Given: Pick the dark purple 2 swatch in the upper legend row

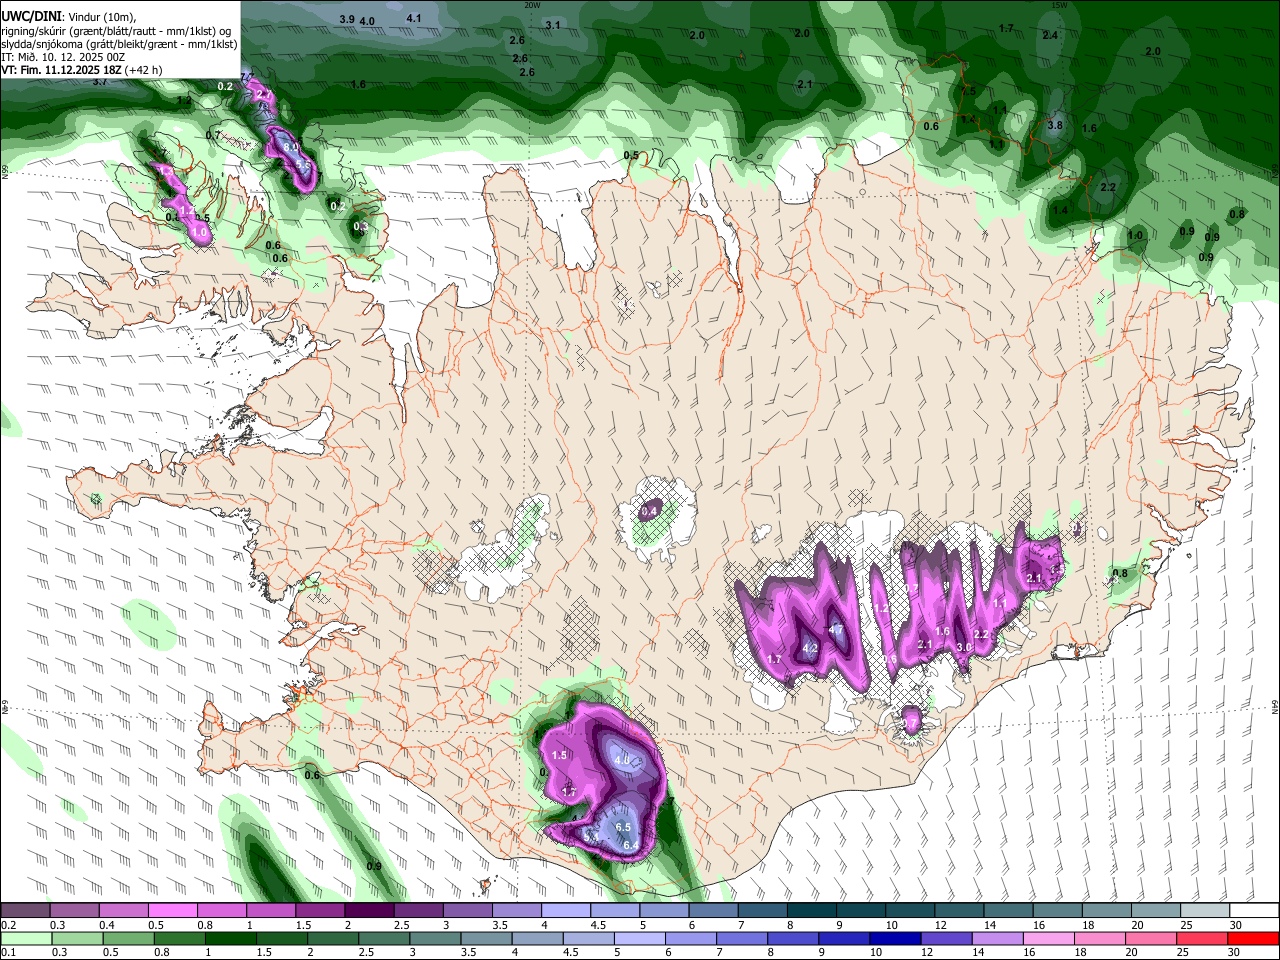Looking at the screenshot, I should 368,910.
